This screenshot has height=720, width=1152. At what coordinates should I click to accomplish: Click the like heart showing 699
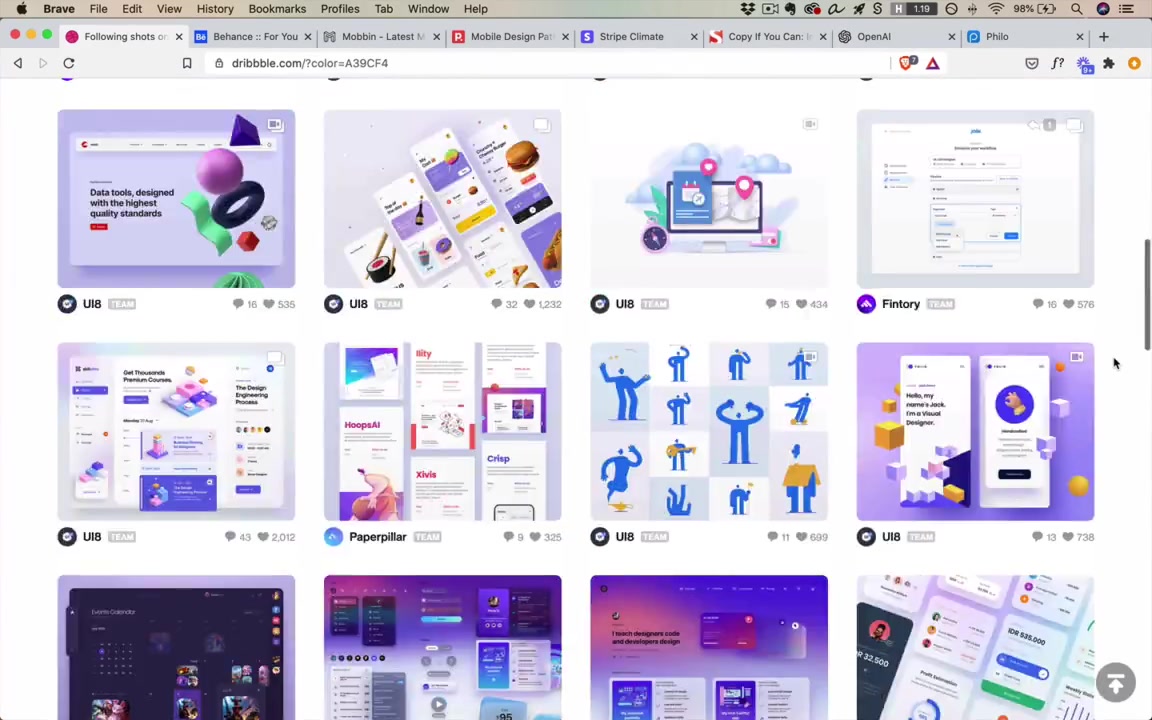click(801, 537)
